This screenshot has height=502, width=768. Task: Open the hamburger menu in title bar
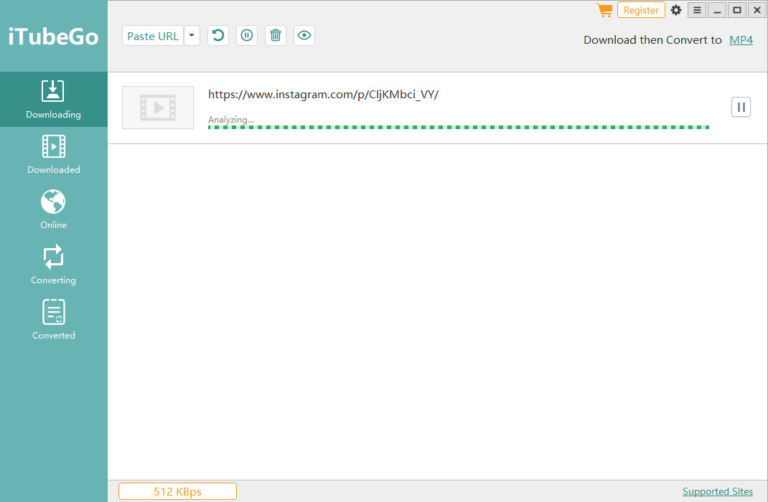(697, 10)
